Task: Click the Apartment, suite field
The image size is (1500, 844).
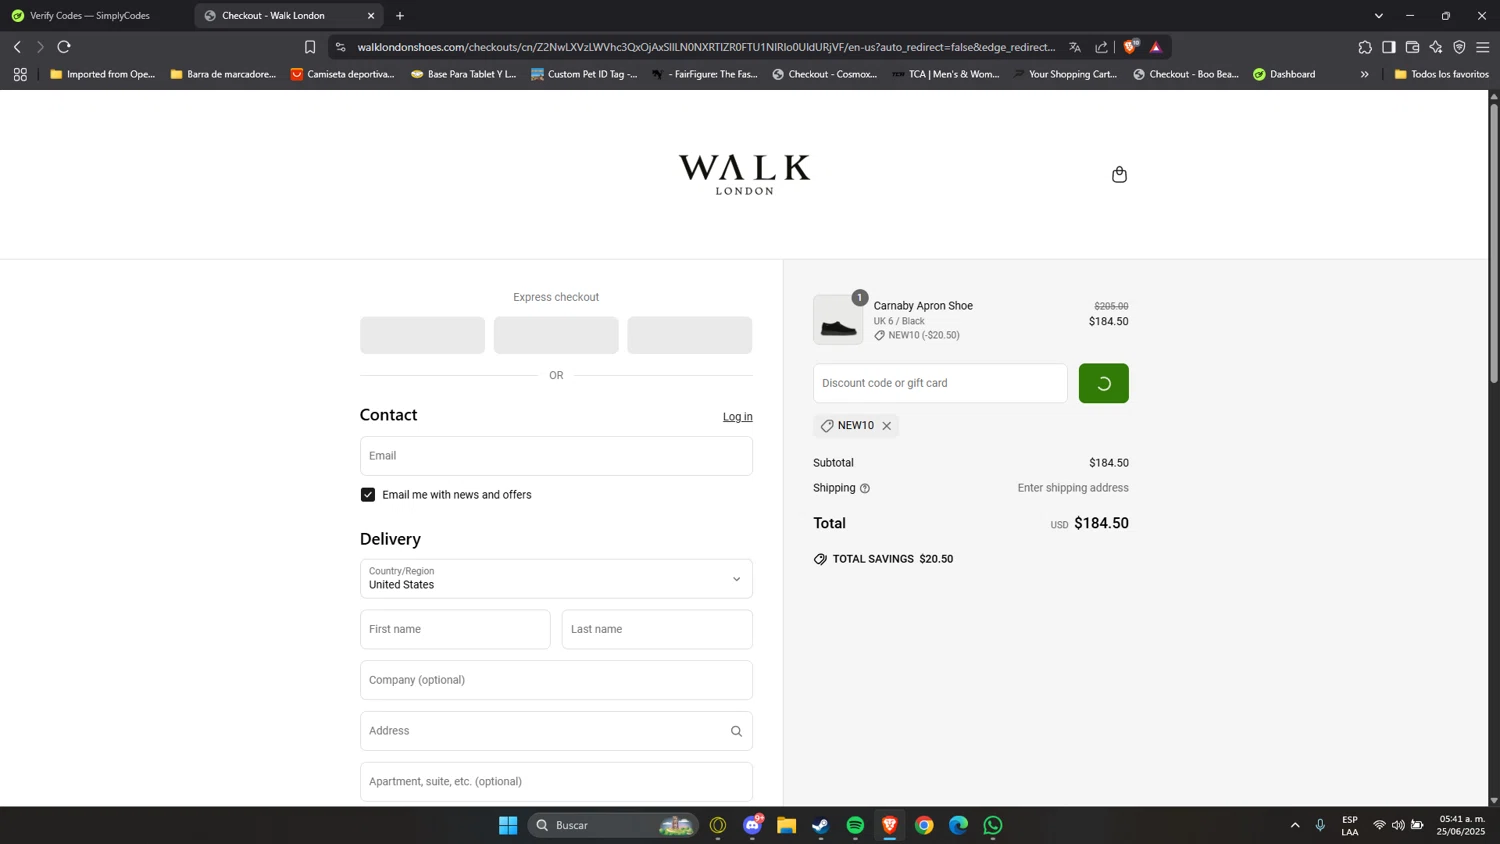Action: point(556,782)
